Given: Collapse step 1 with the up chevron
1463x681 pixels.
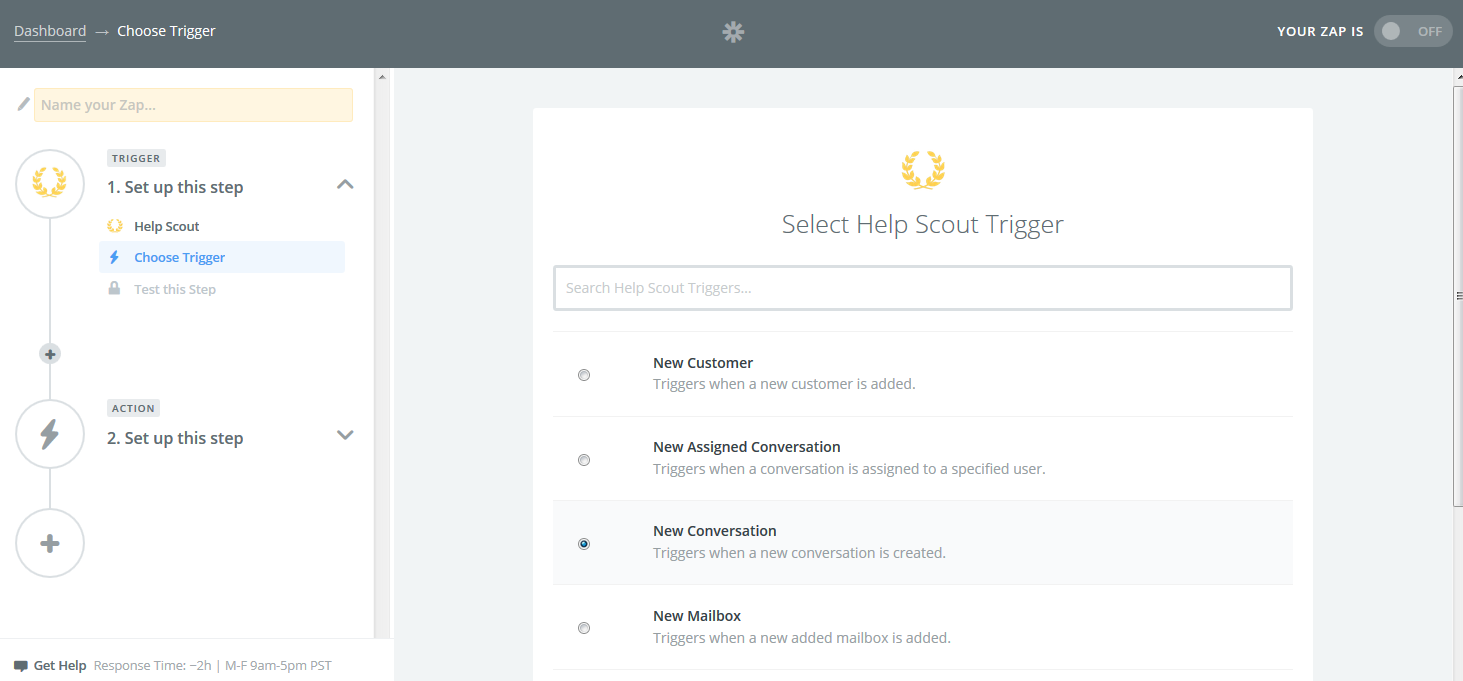Looking at the screenshot, I should pos(345,184).
